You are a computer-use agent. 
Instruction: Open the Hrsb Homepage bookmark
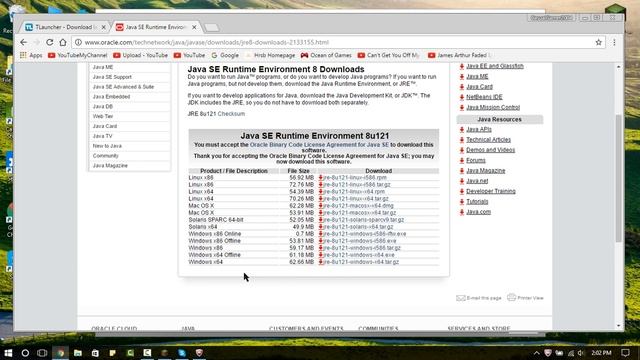pyautogui.click(x=270, y=55)
